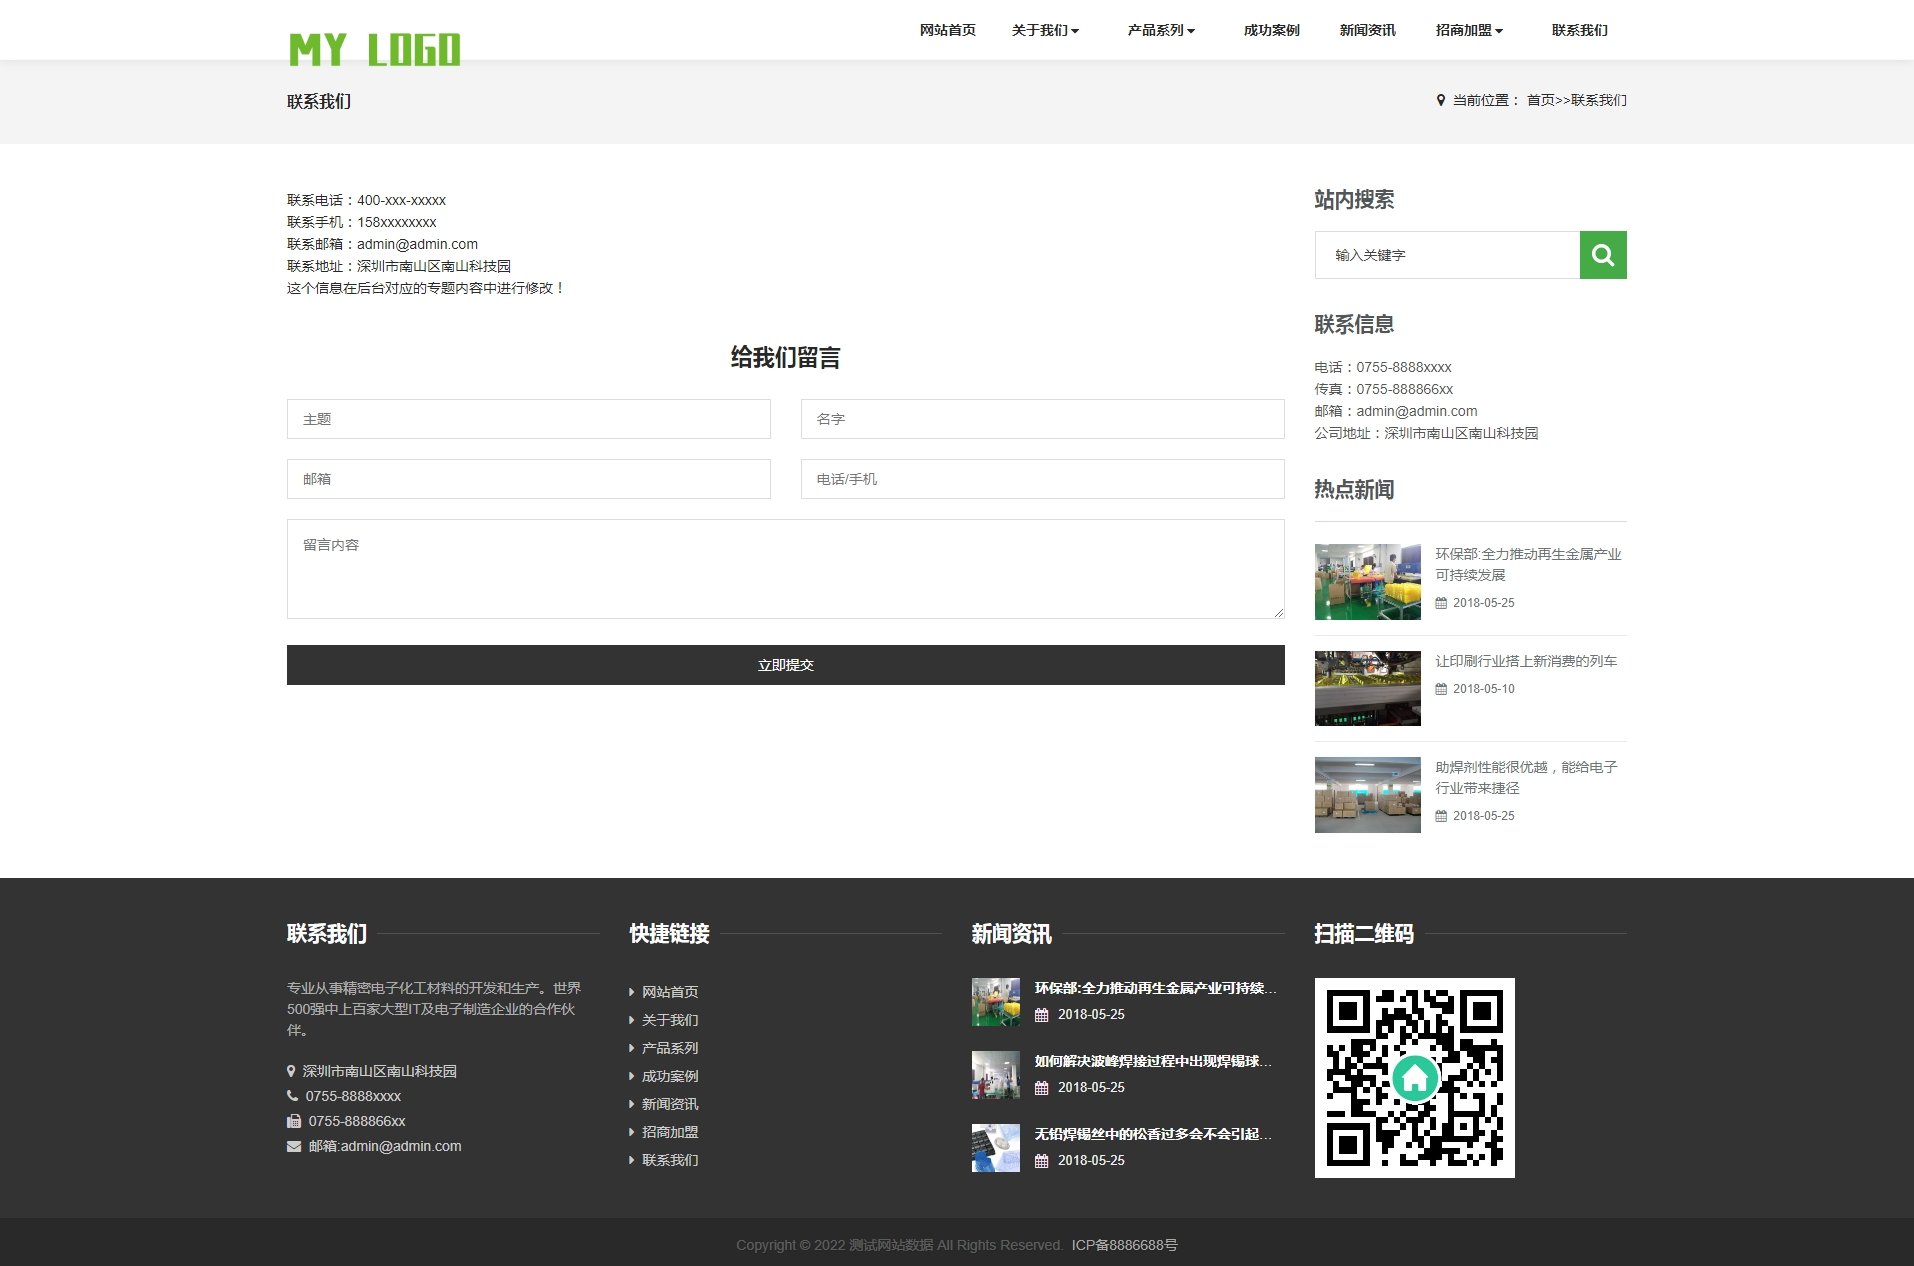Click the footer address location pin icon
1914x1266 pixels.
tap(291, 1071)
